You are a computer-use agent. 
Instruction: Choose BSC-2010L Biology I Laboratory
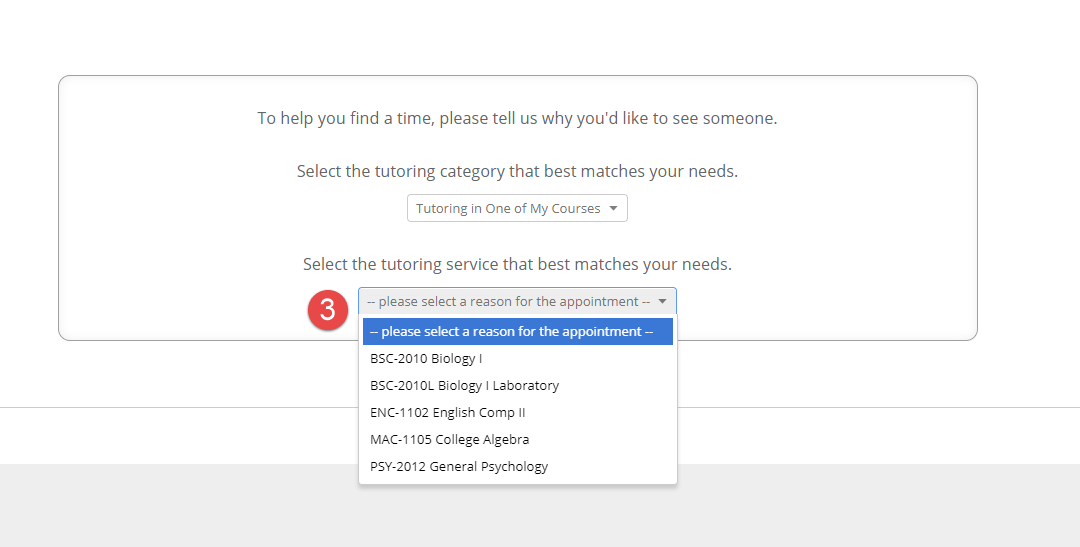[x=517, y=385]
